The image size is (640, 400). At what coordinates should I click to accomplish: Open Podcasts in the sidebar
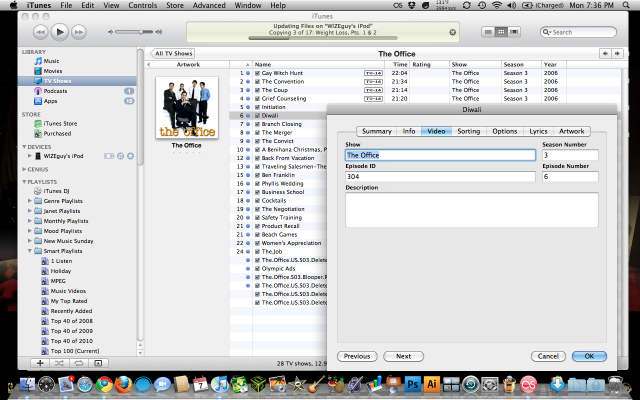click(x=55, y=91)
